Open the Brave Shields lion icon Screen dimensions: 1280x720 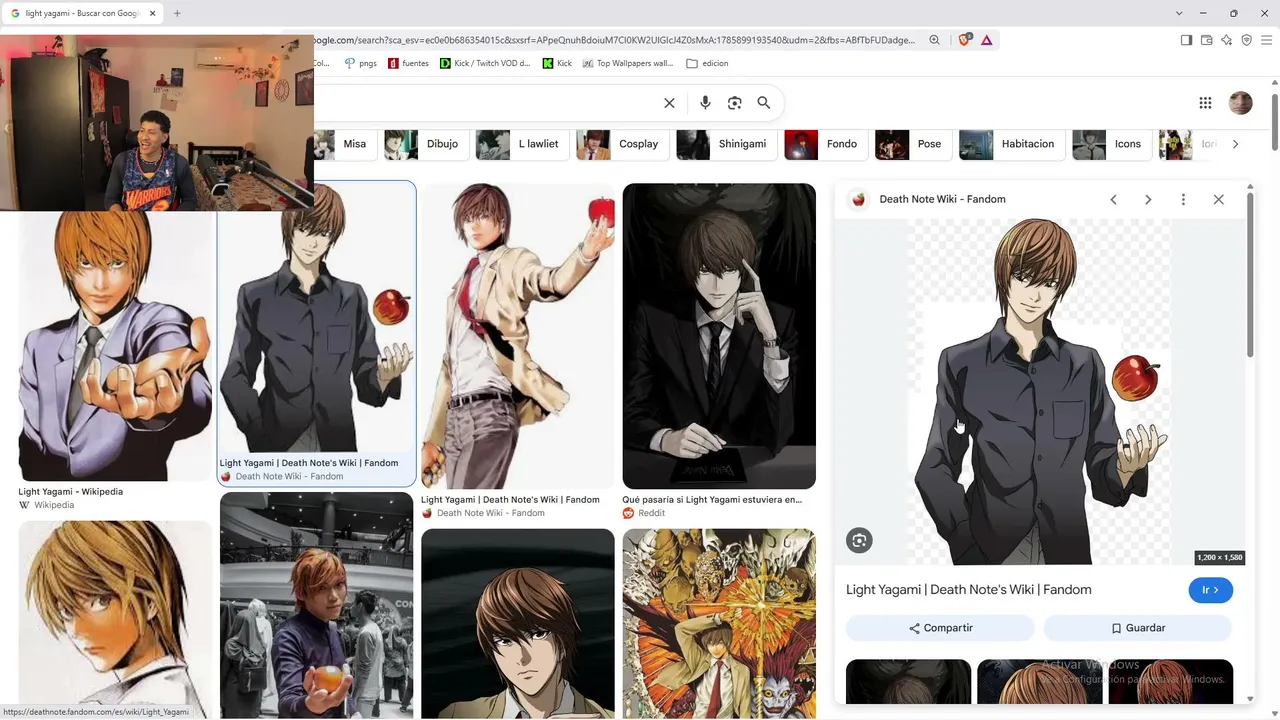(x=964, y=40)
